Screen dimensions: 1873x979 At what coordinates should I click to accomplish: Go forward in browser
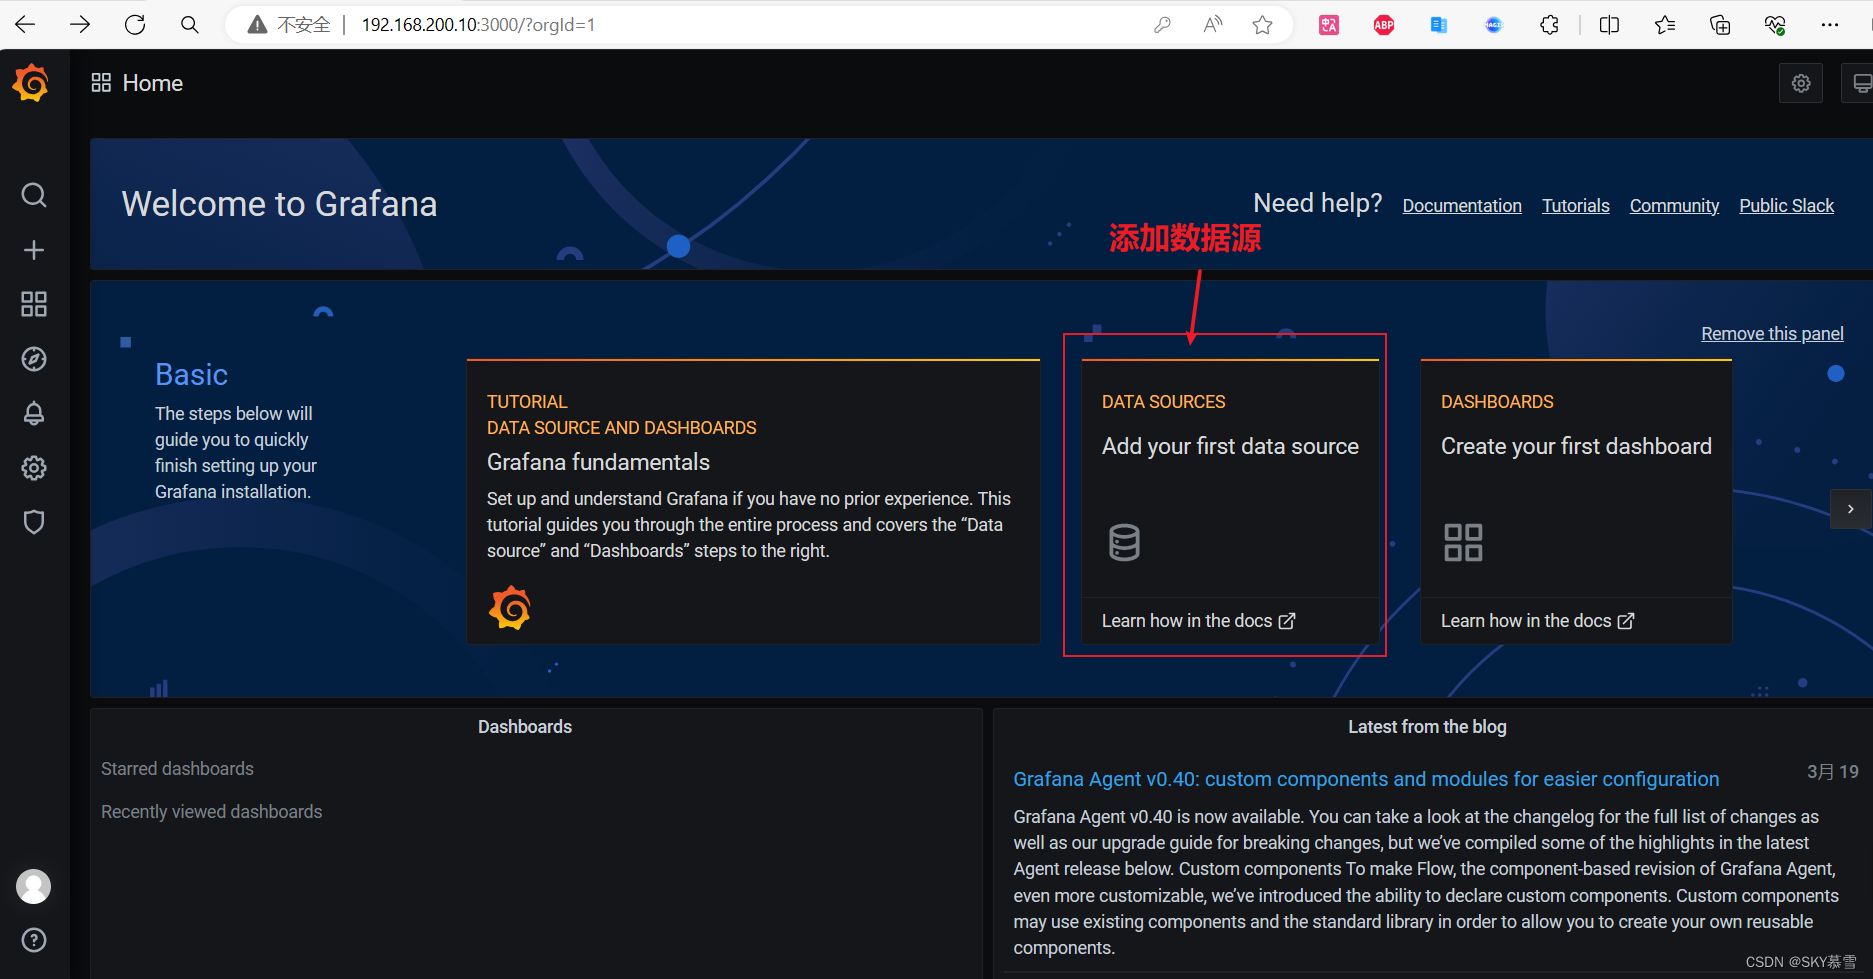(x=80, y=25)
